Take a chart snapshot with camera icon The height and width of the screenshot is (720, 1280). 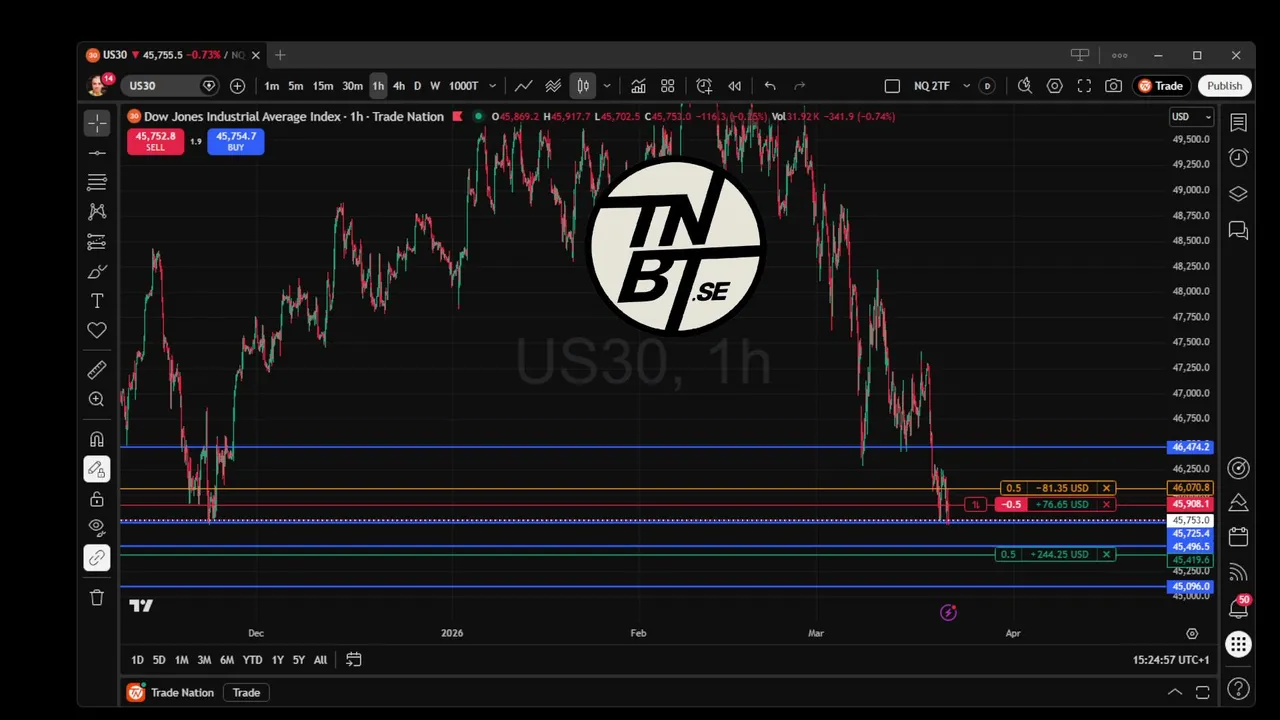pos(1113,86)
